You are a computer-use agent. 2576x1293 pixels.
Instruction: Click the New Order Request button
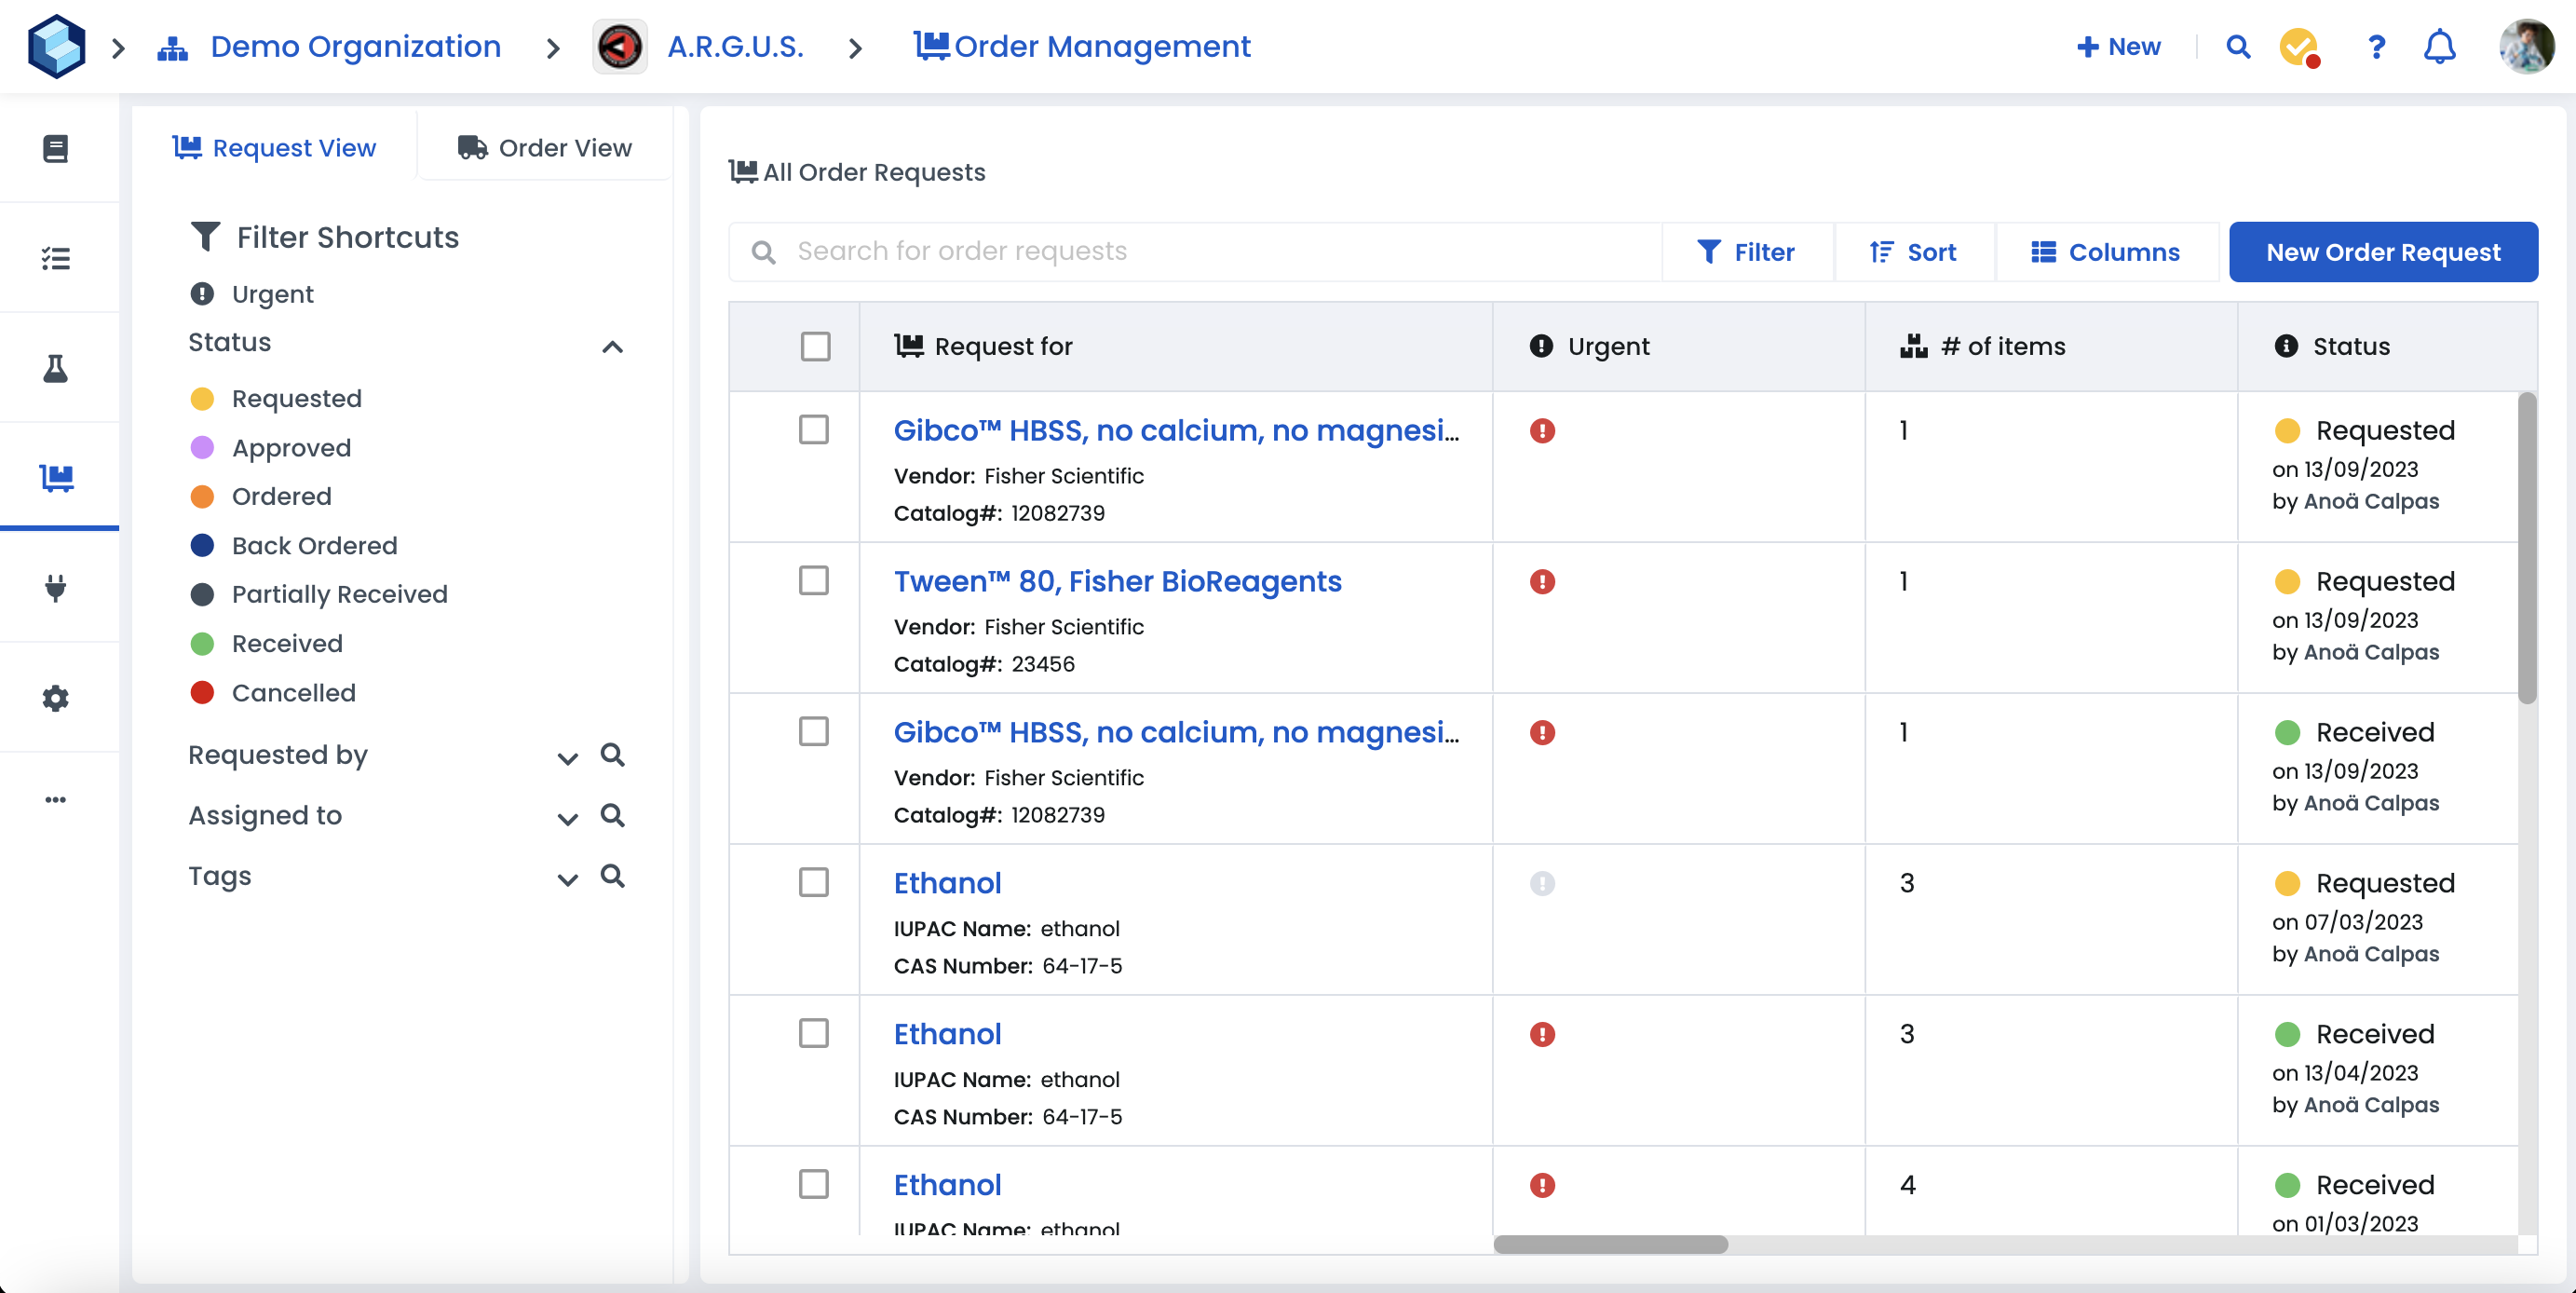(x=2383, y=252)
